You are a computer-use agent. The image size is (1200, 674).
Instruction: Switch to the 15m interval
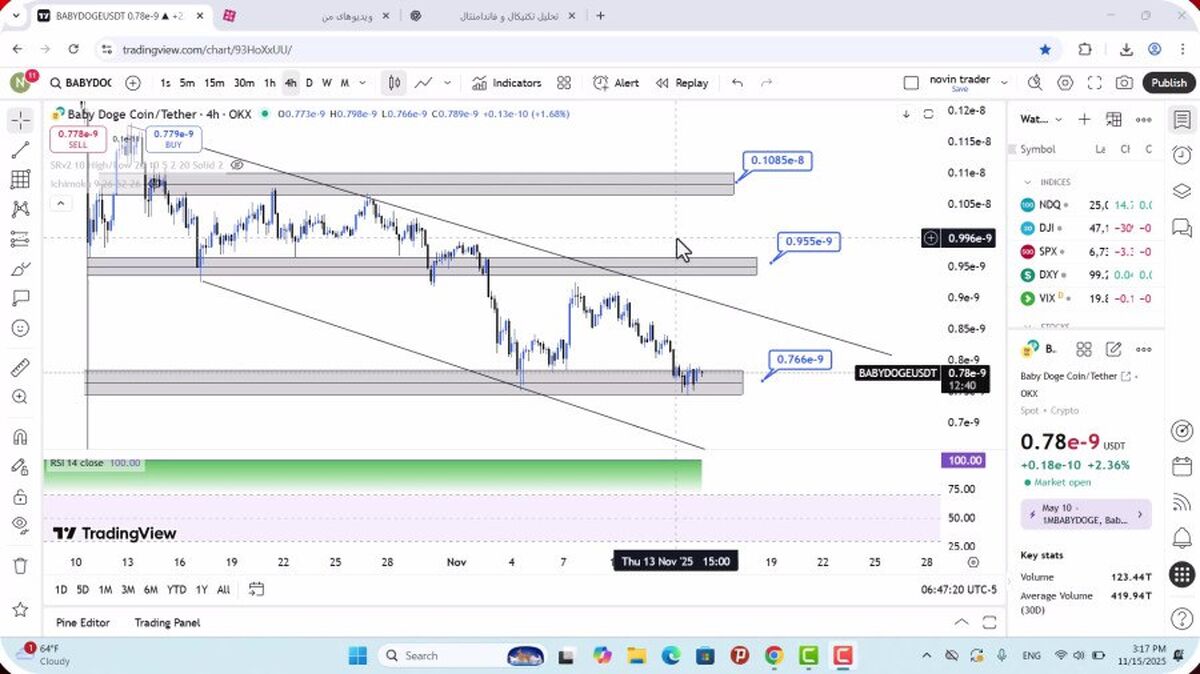[x=214, y=83]
